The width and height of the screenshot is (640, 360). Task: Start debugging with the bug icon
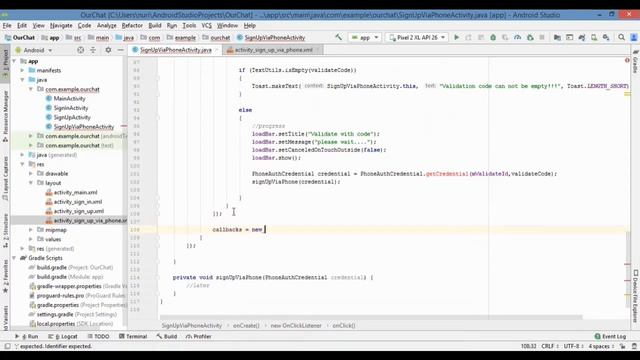(x=493, y=37)
